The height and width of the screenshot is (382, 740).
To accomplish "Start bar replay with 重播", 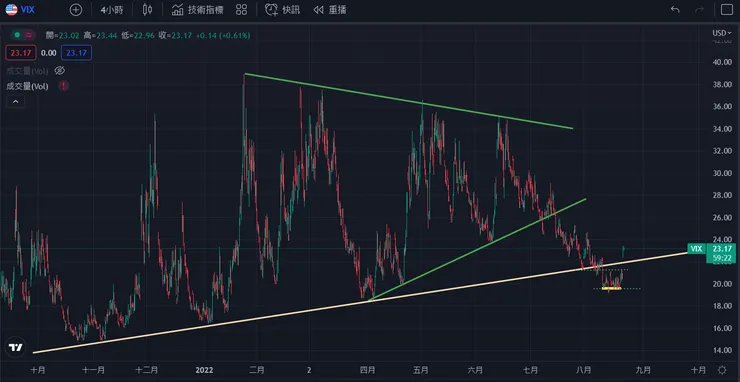I will click(x=330, y=9).
